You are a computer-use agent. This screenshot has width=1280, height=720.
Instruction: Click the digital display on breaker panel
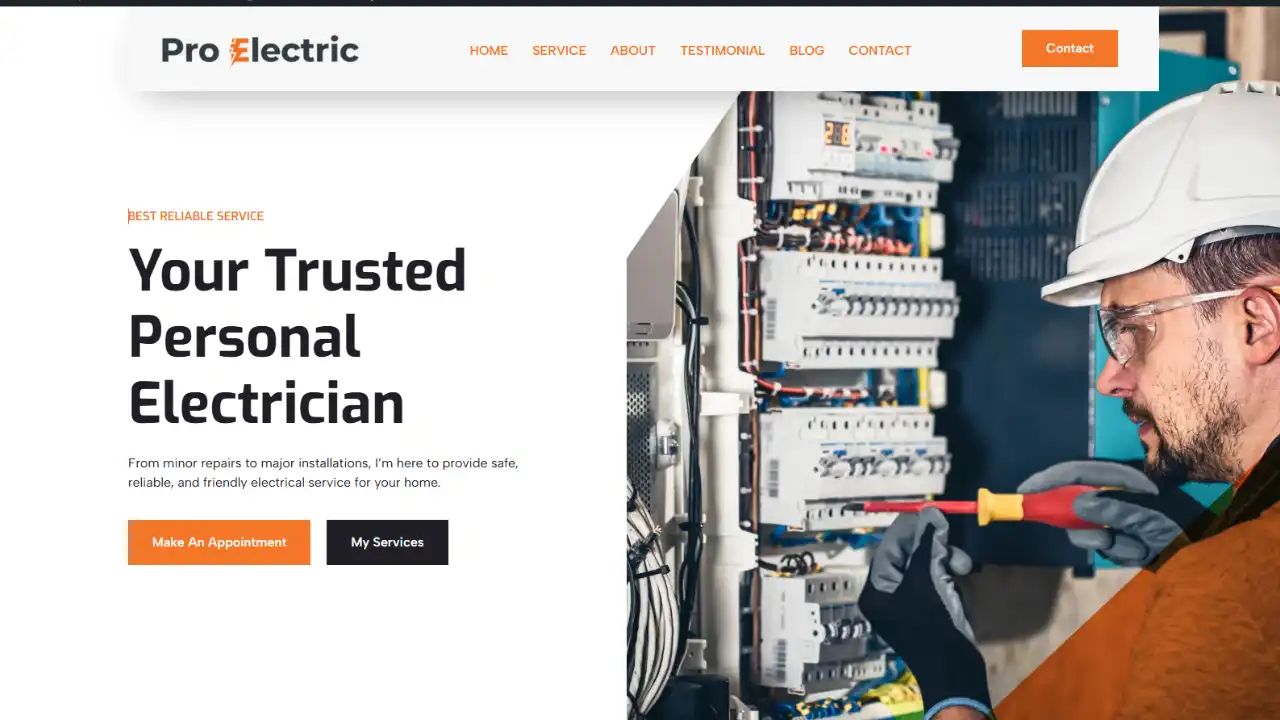838,133
